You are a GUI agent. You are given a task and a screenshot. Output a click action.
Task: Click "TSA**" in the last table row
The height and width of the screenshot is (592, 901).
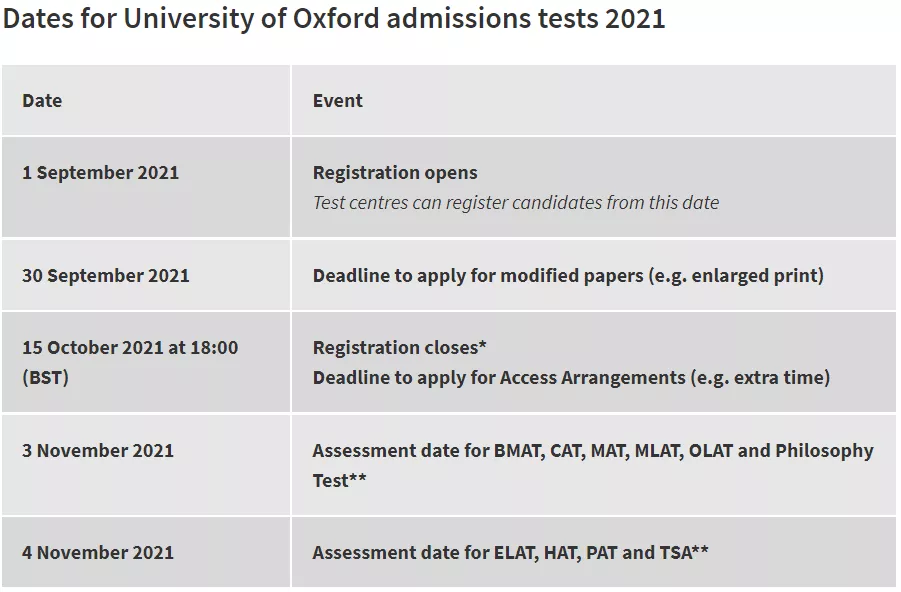click(x=684, y=553)
